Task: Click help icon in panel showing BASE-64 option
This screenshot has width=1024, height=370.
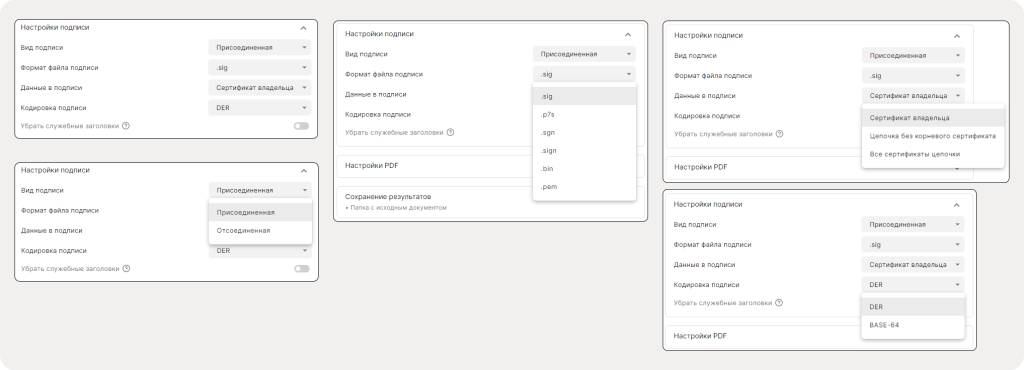Action: 780,303
